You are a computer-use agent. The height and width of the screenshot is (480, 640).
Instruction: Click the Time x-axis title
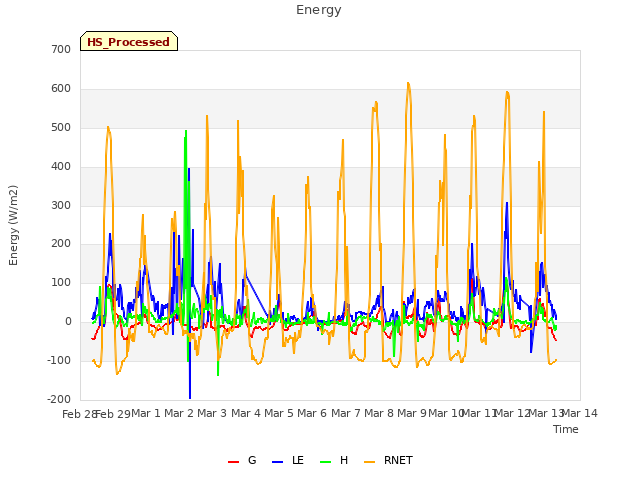pos(566,429)
